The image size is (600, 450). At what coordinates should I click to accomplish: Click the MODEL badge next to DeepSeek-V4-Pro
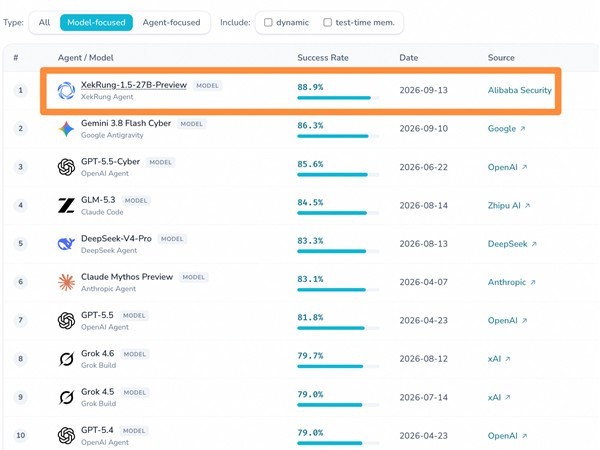[172, 239]
